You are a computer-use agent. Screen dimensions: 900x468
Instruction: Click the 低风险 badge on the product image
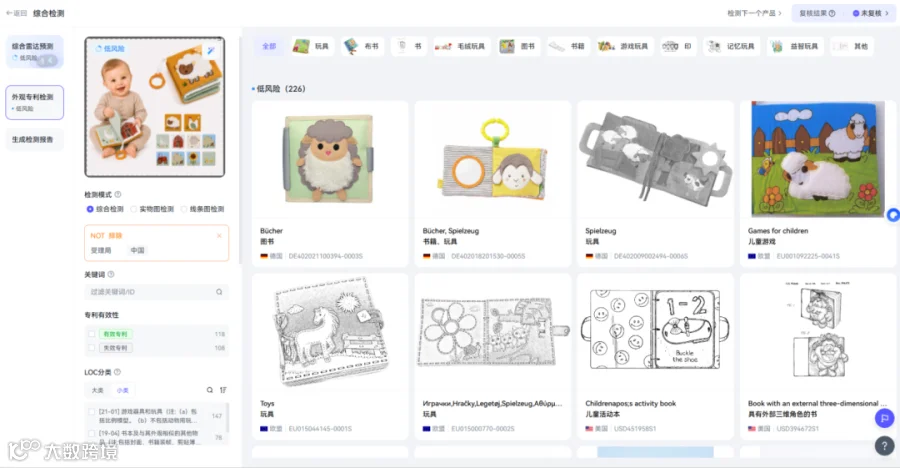110,49
